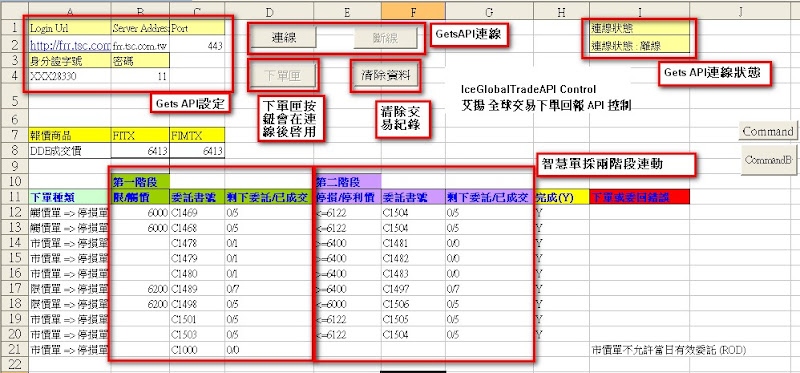Click the CommandB button
The height and width of the screenshot is (373, 800).
click(x=768, y=160)
